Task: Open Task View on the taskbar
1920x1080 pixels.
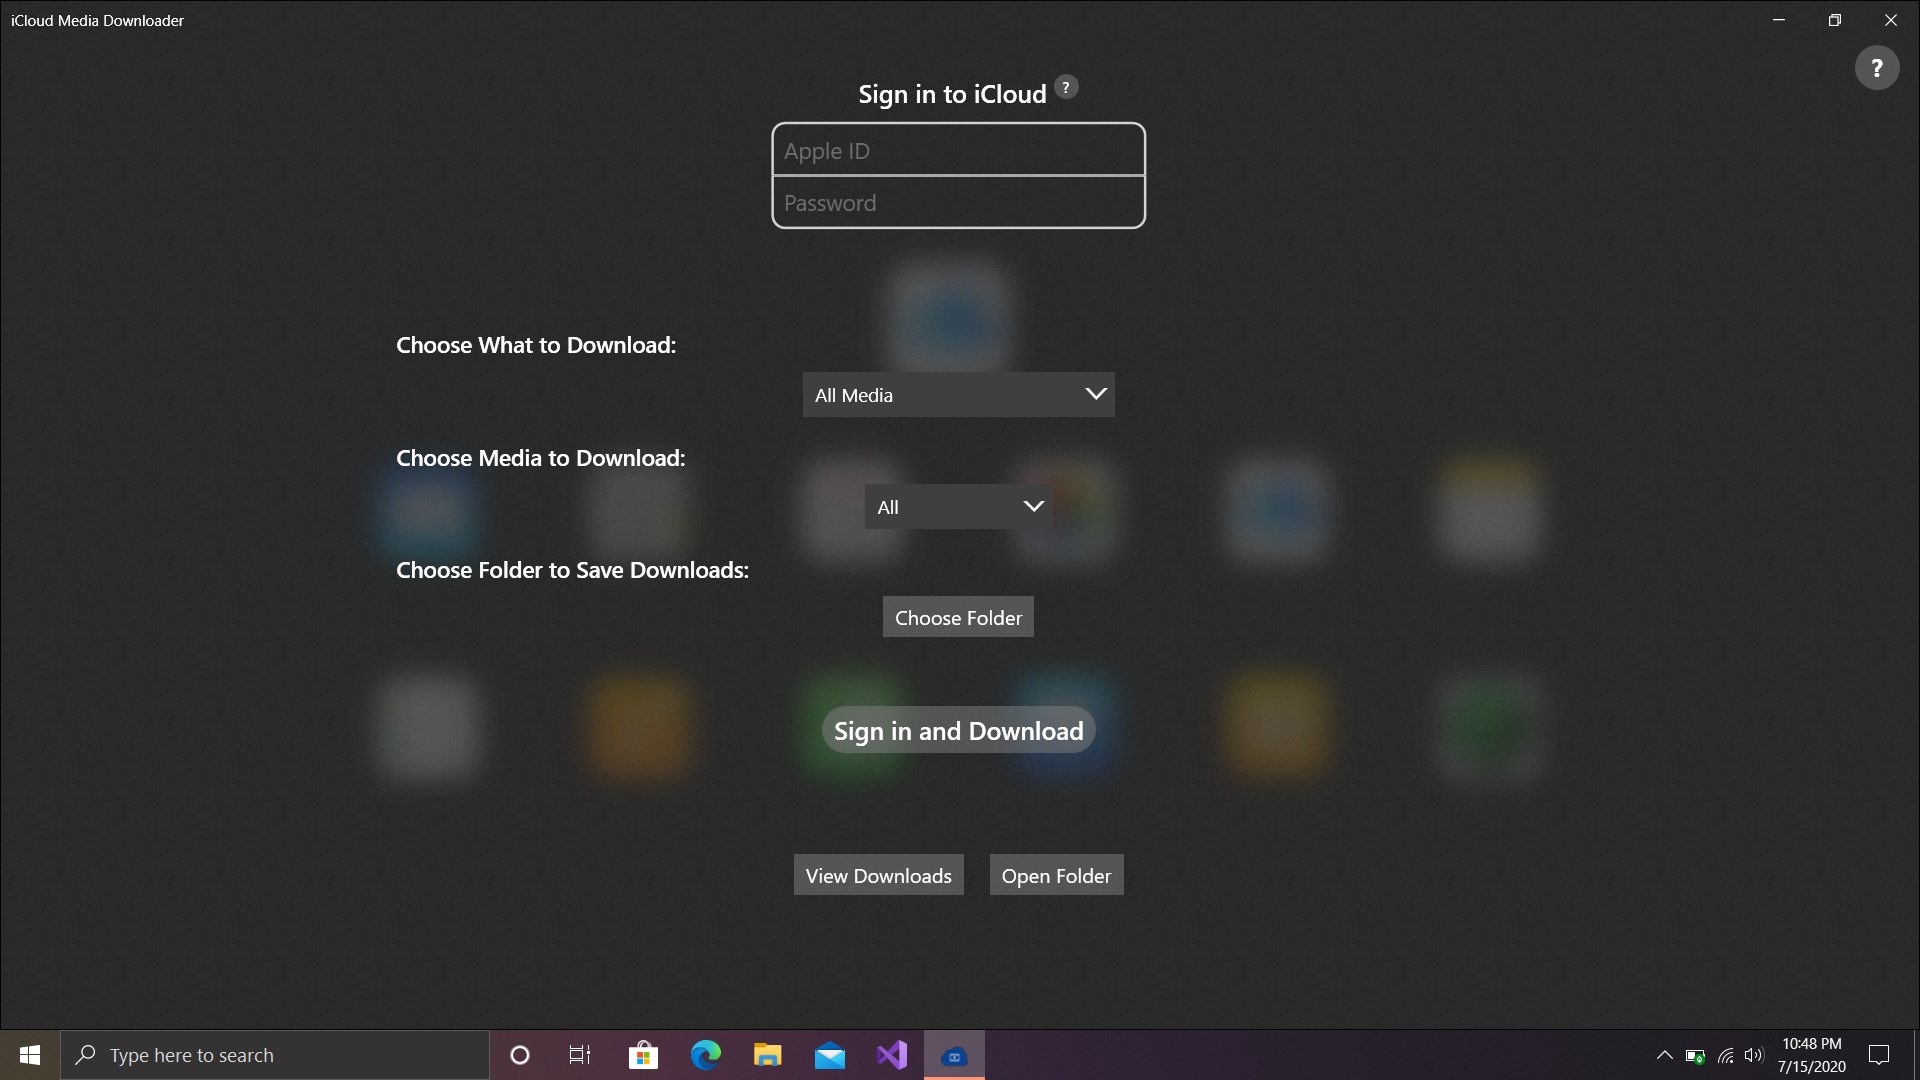Action: (x=580, y=1055)
